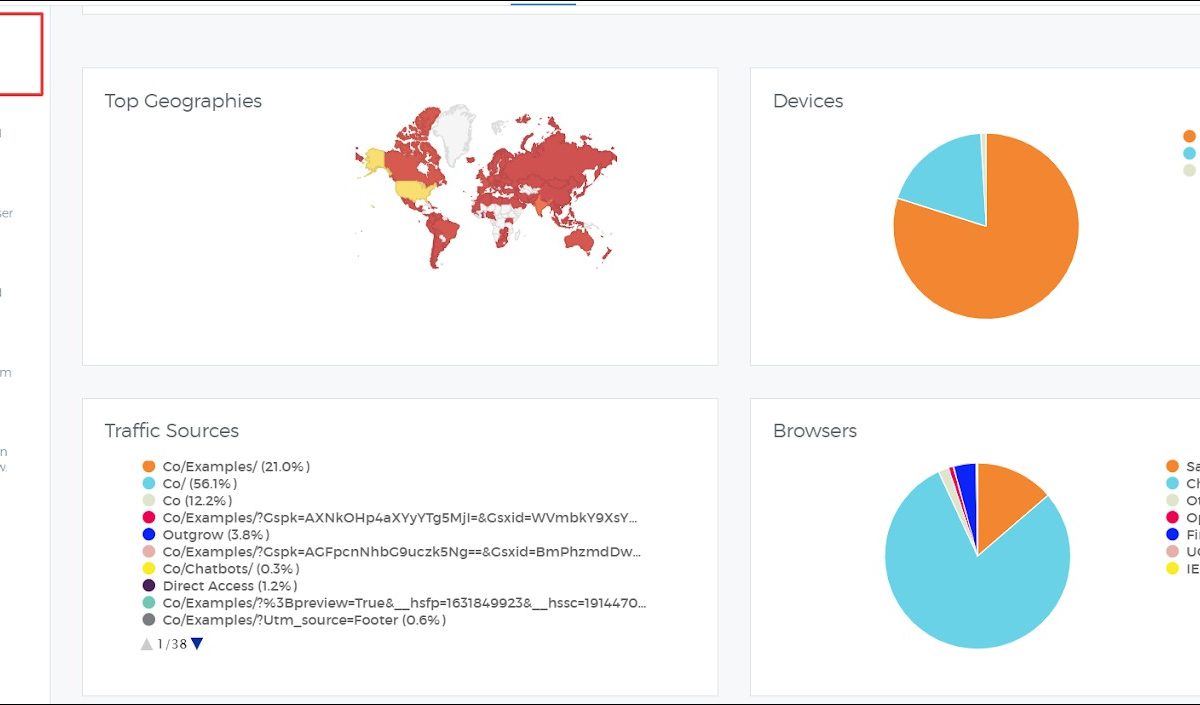Screen dimensions: 1200x705
Task: Select the Direct Access (1.2%) legend item
Action: [230, 585]
